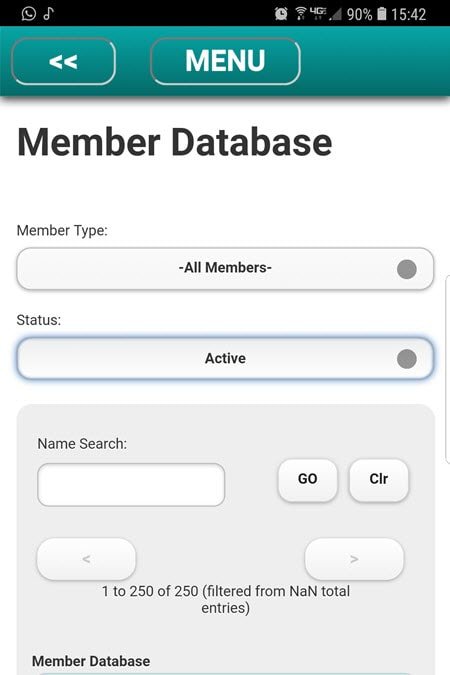The height and width of the screenshot is (675, 450).
Task: Click the GO search button
Action: point(307,480)
